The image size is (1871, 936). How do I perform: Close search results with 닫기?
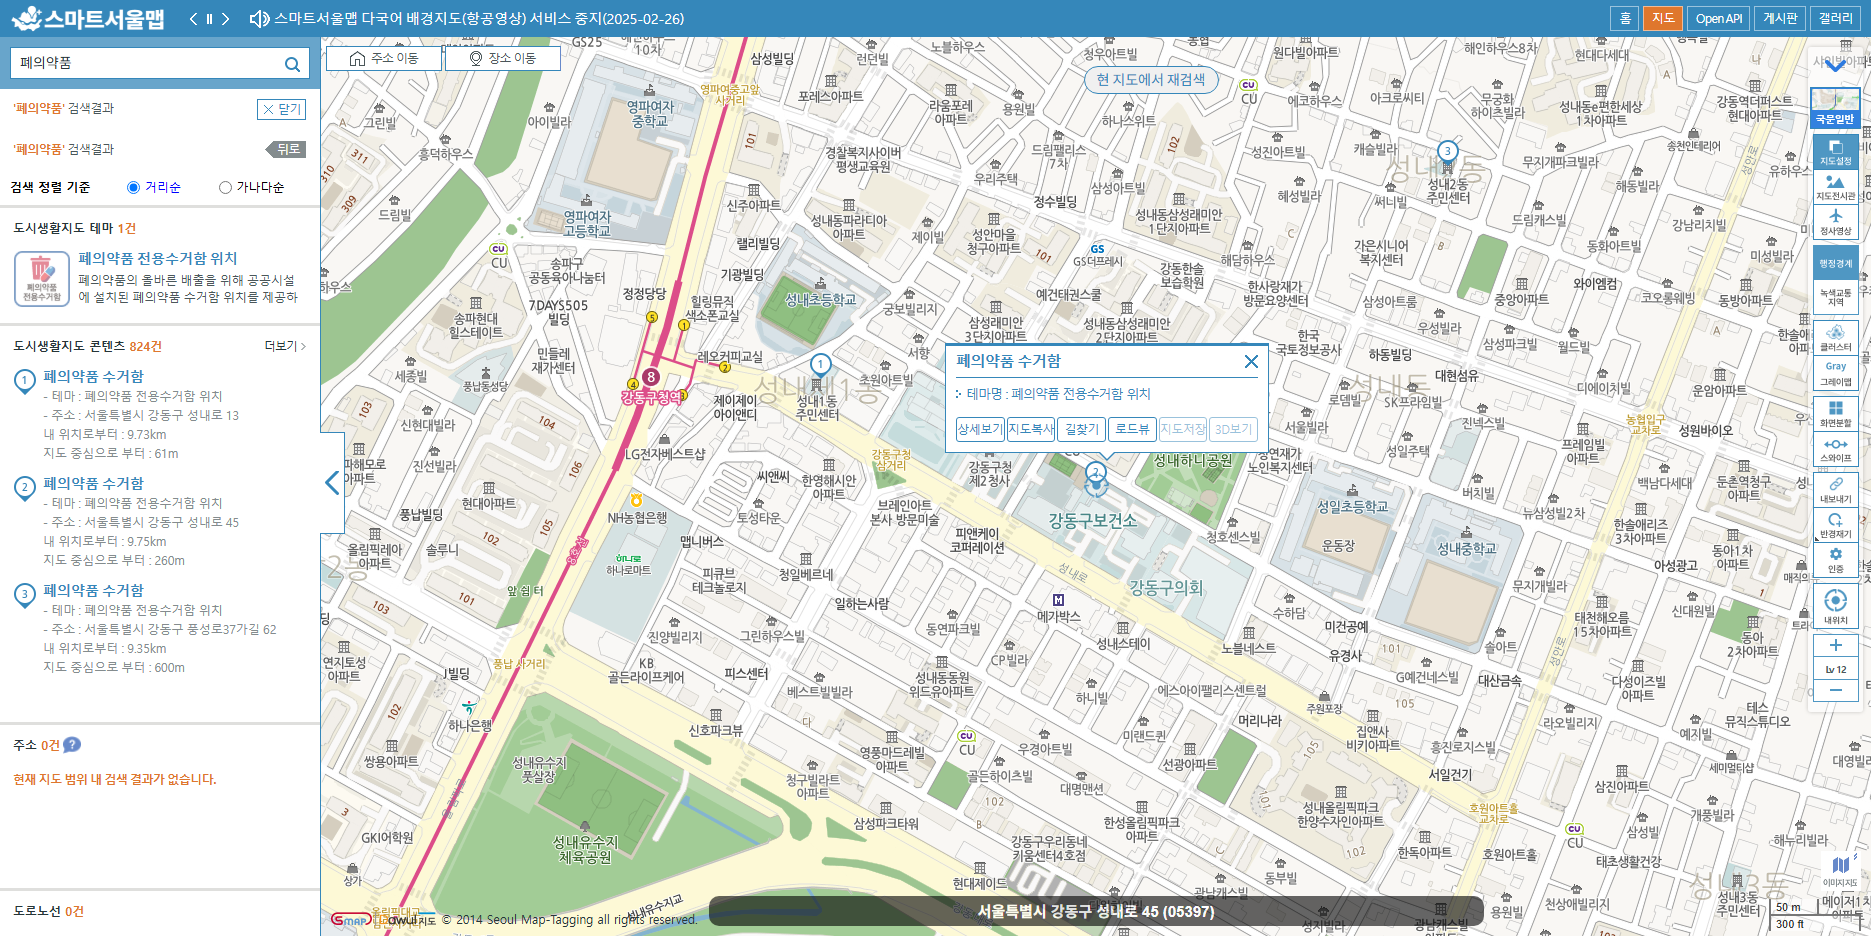click(281, 109)
